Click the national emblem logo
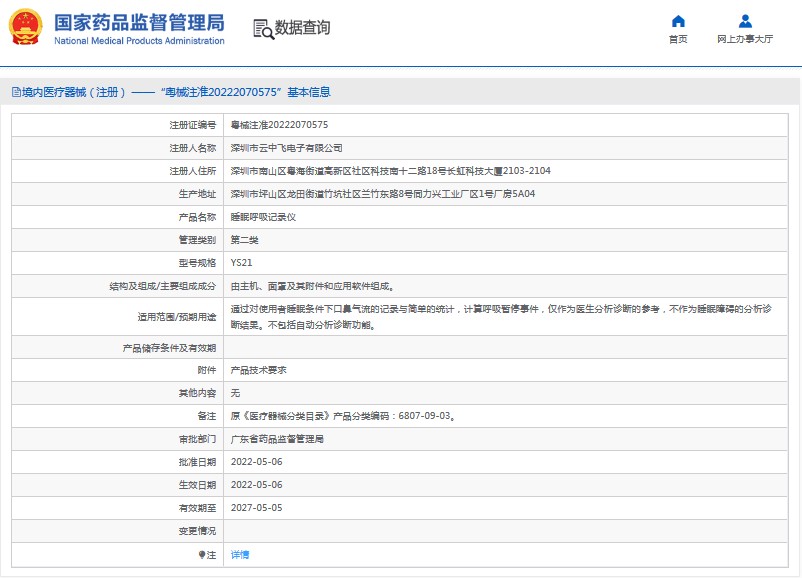802x578 pixels. coord(26,27)
